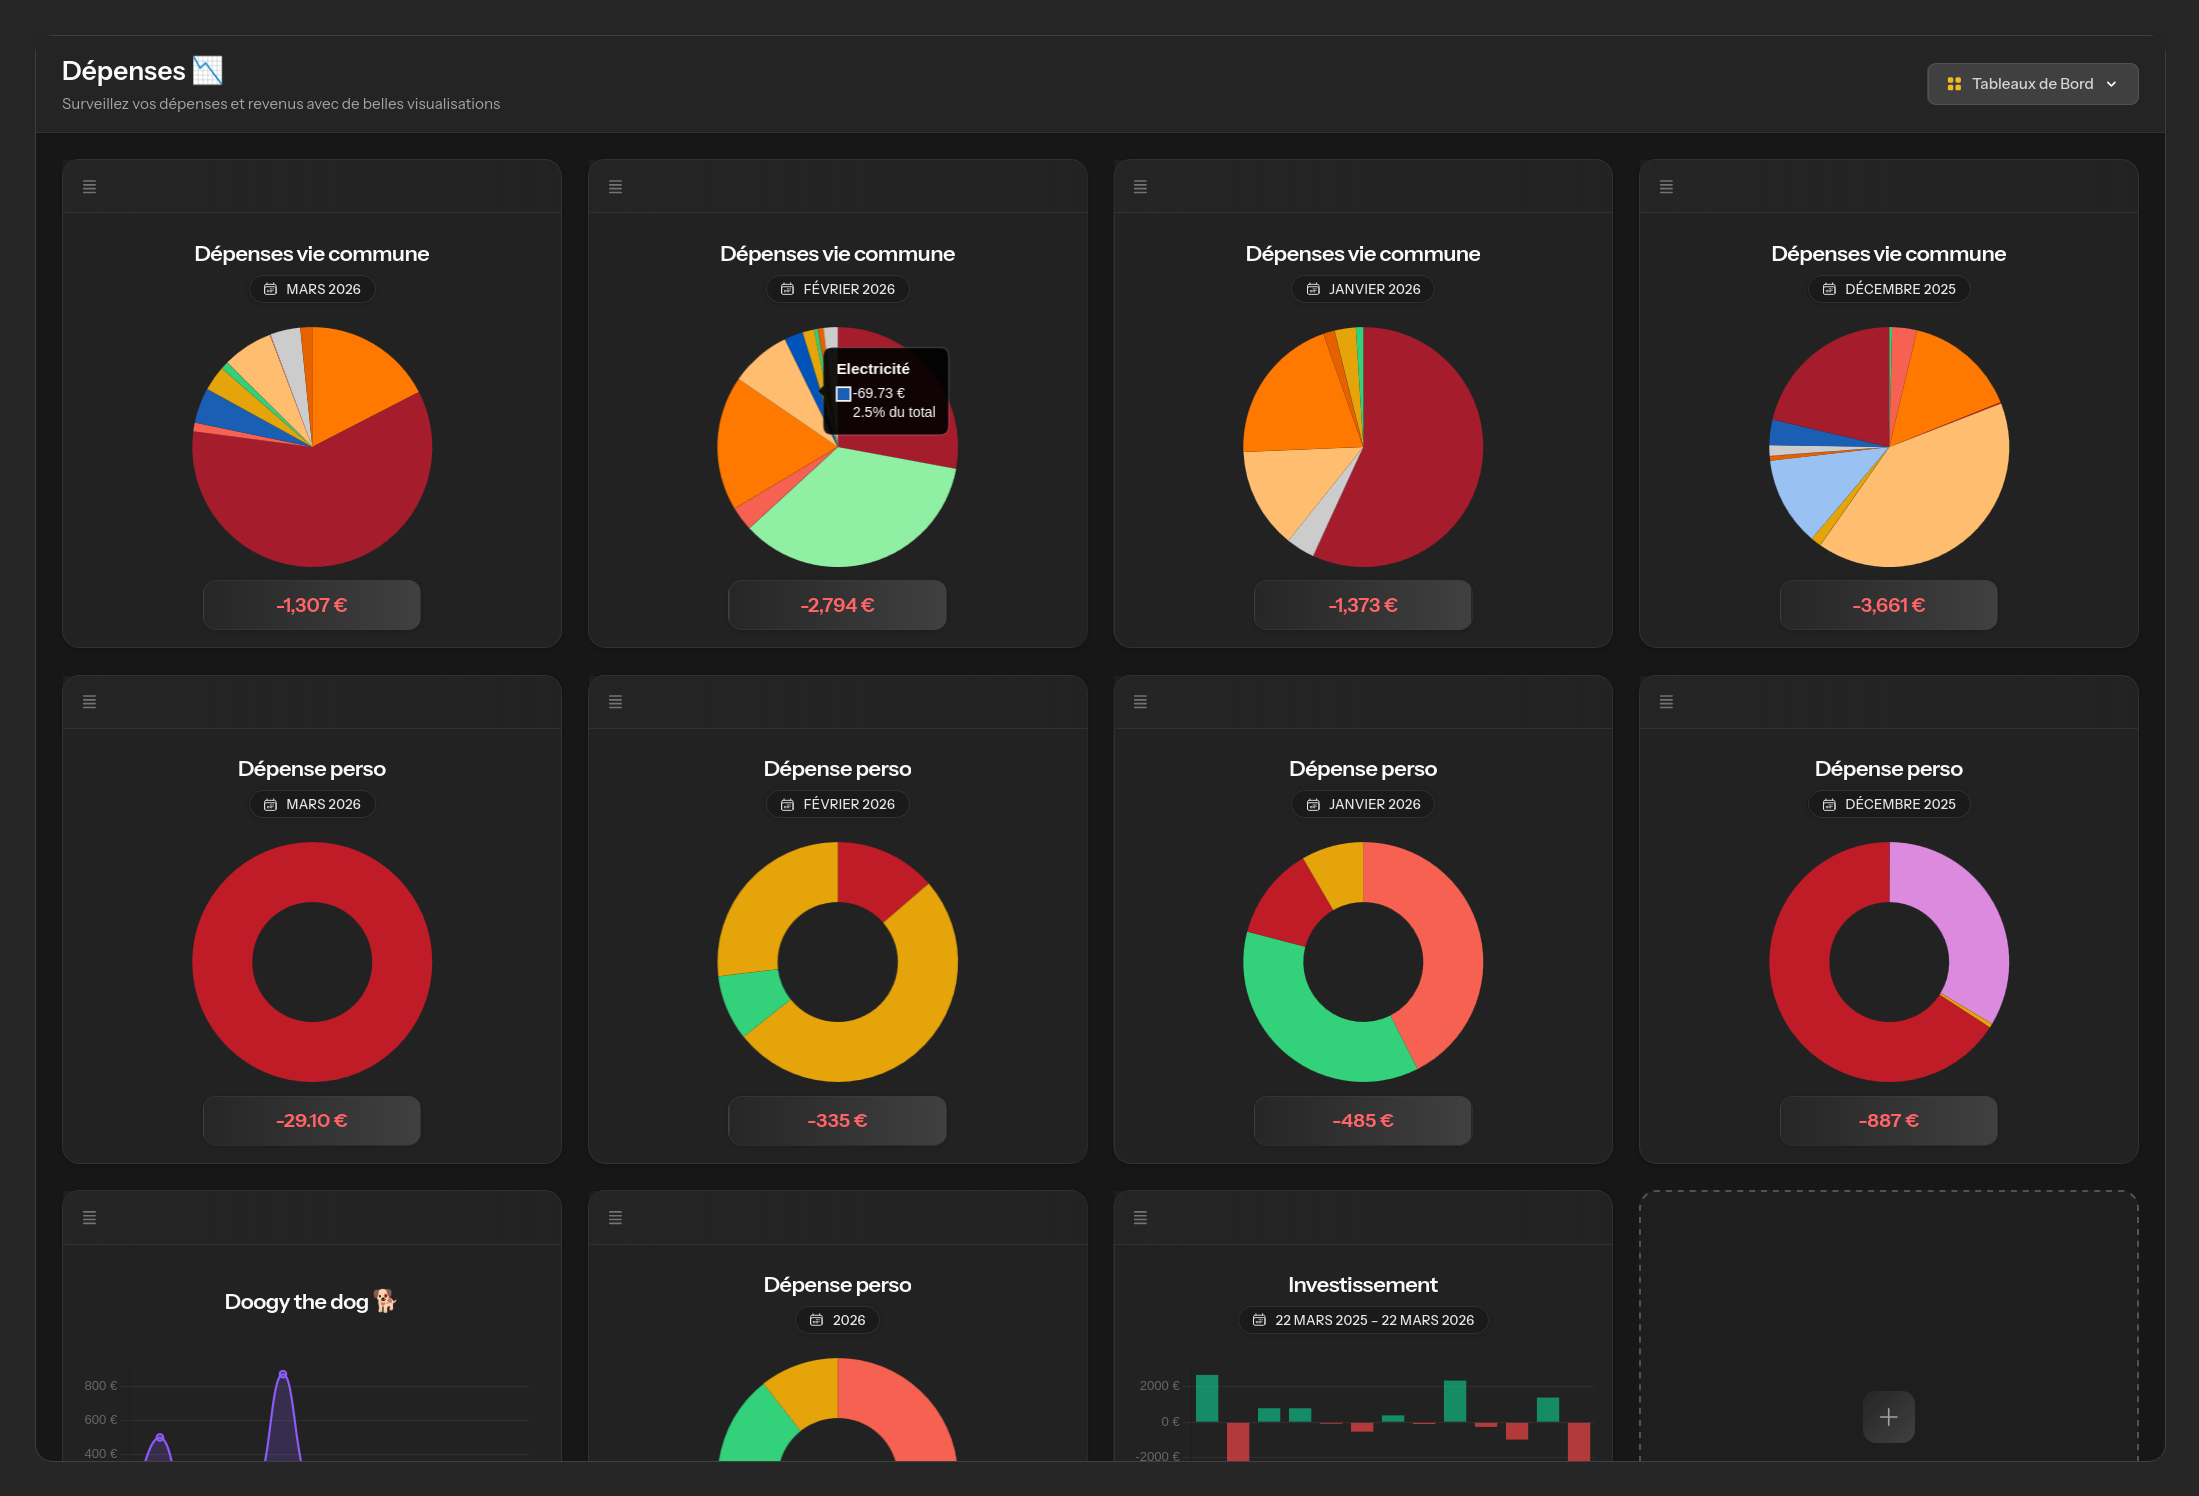
Task: Click the dog emoji in the Doogy the dog title
Action: (x=385, y=1301)
